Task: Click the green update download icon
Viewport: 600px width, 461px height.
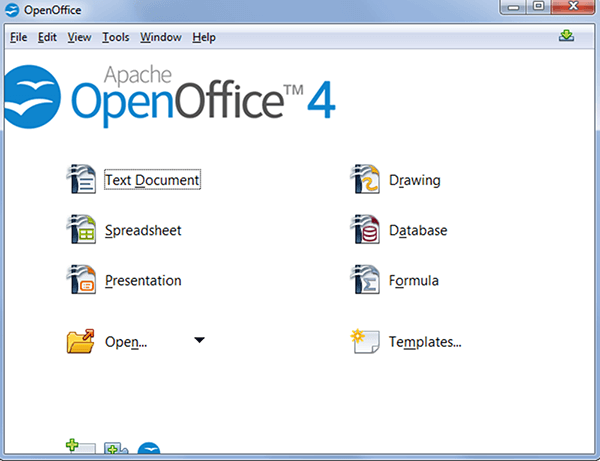Action: 567,37
